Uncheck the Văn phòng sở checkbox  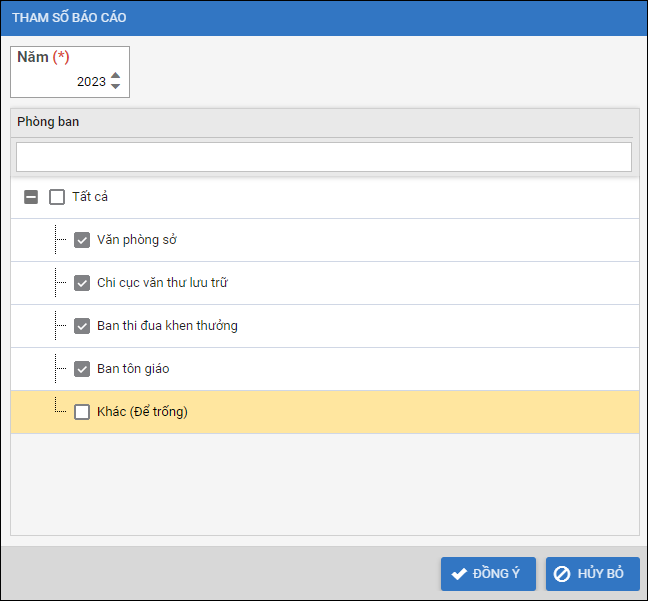pyautogui.click(x=82, y=240)
